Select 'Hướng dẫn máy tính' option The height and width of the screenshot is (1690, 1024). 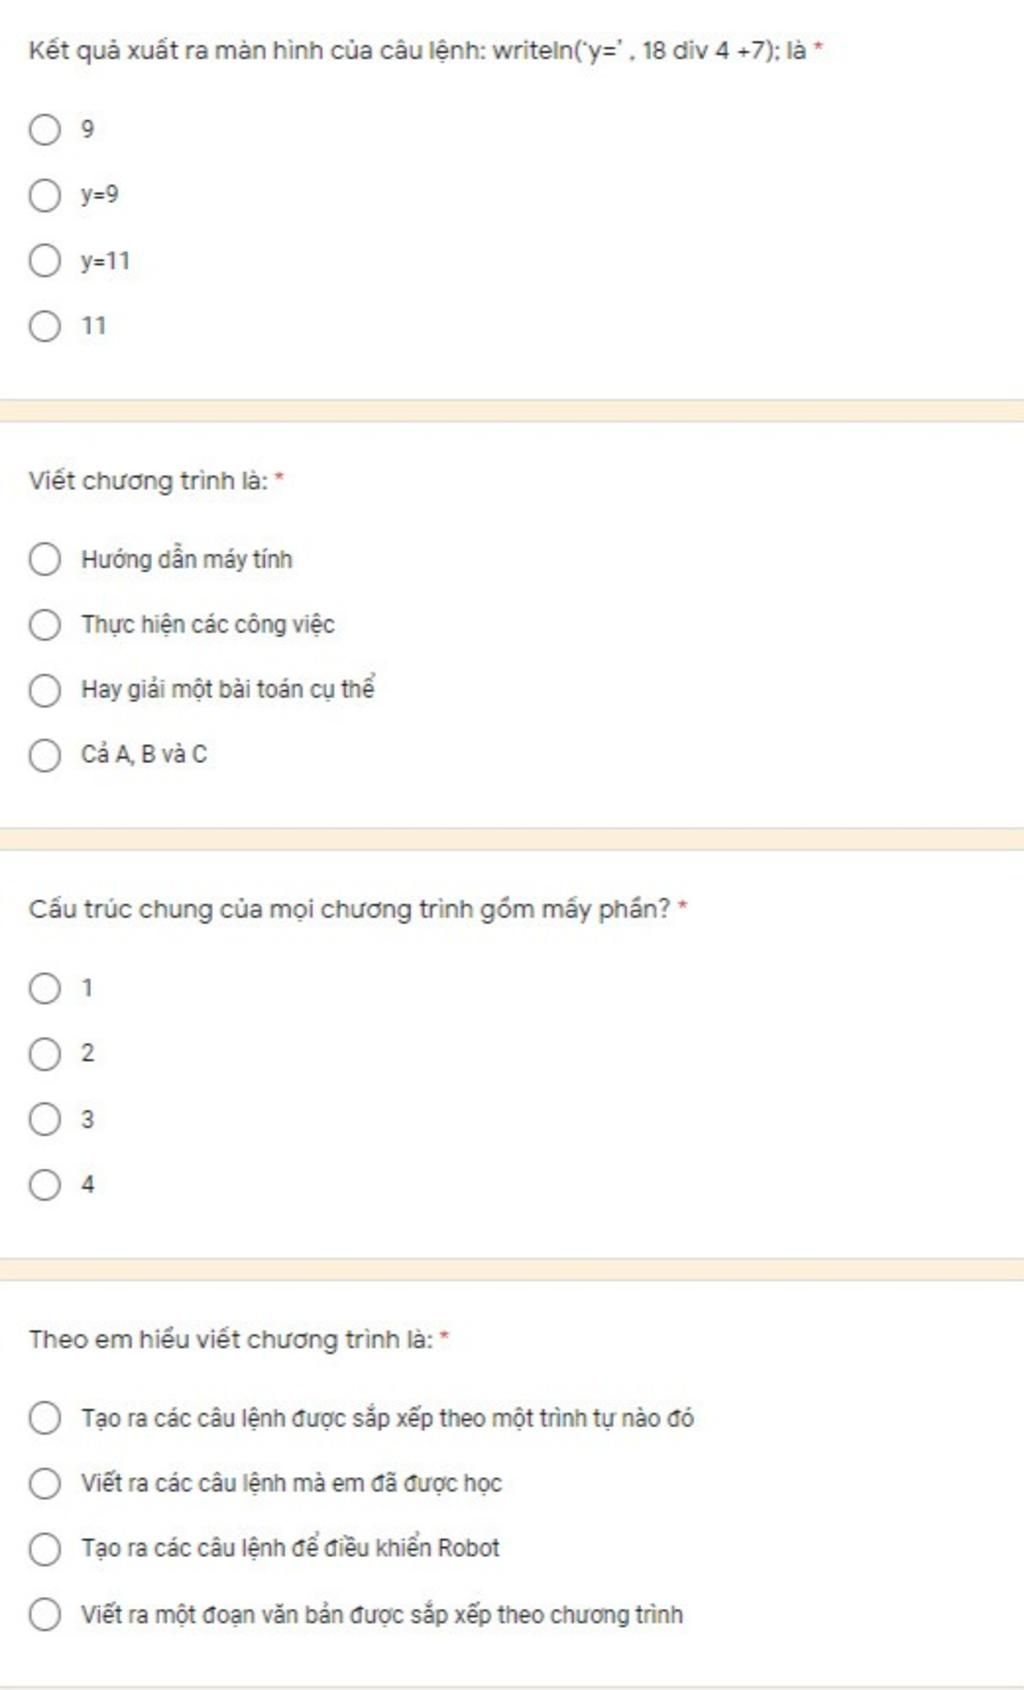(x=44, y=559)
